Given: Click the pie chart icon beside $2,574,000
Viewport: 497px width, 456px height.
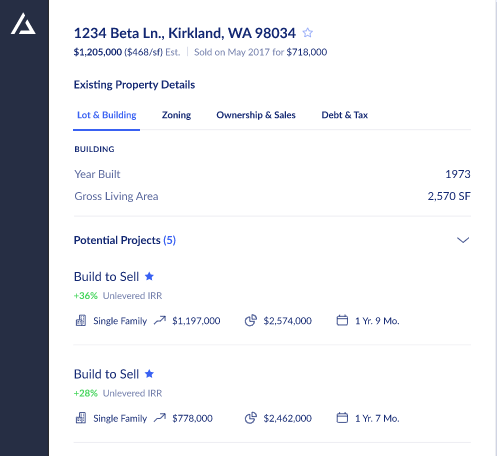Looking at the screenshot, I should coord(251,321).
